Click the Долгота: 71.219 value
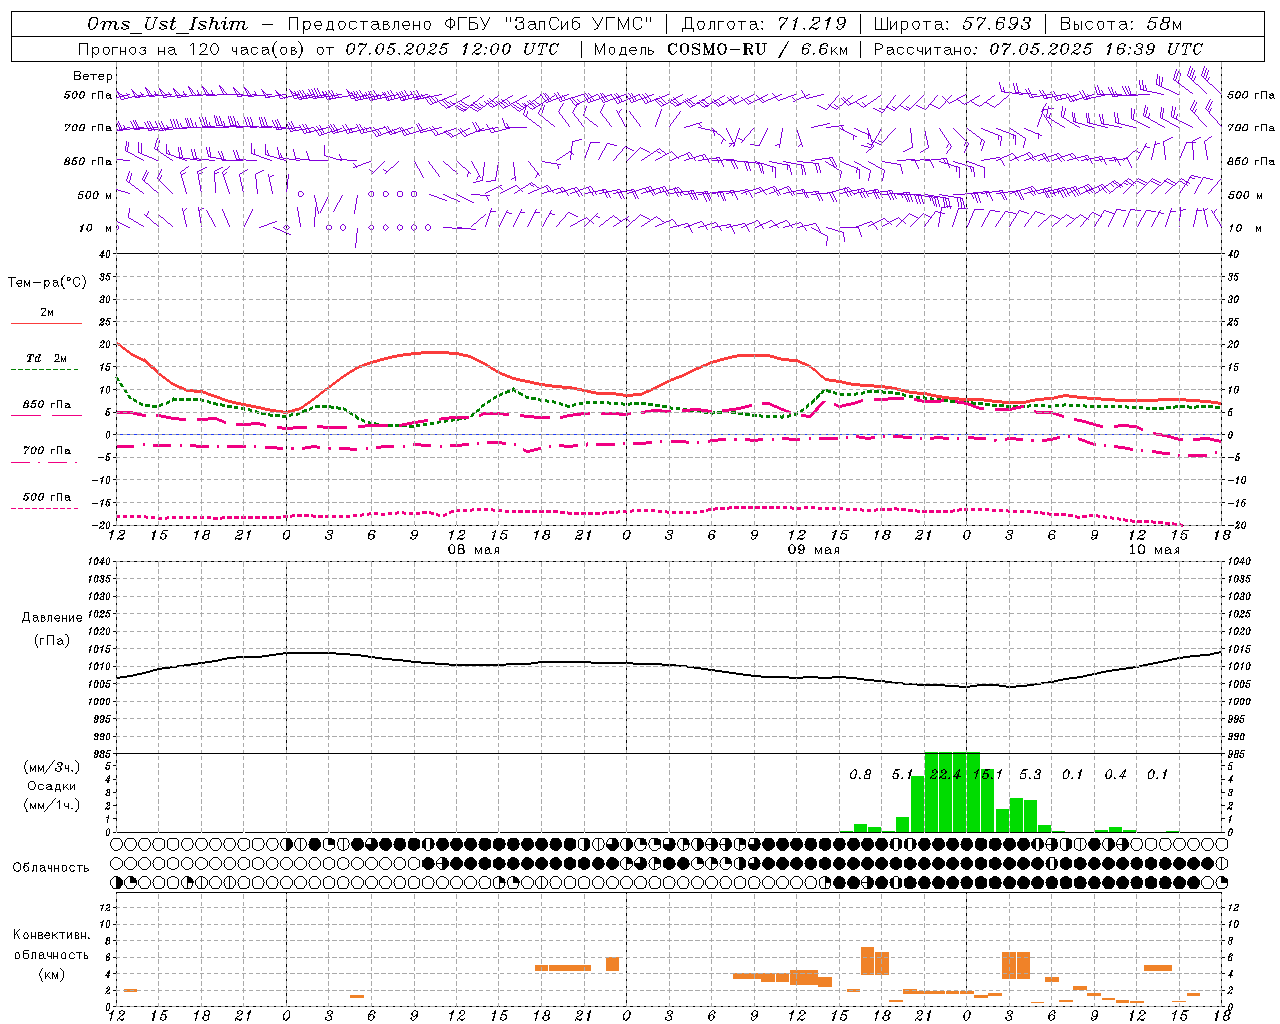1280x1024 pixels. point(764,24)
